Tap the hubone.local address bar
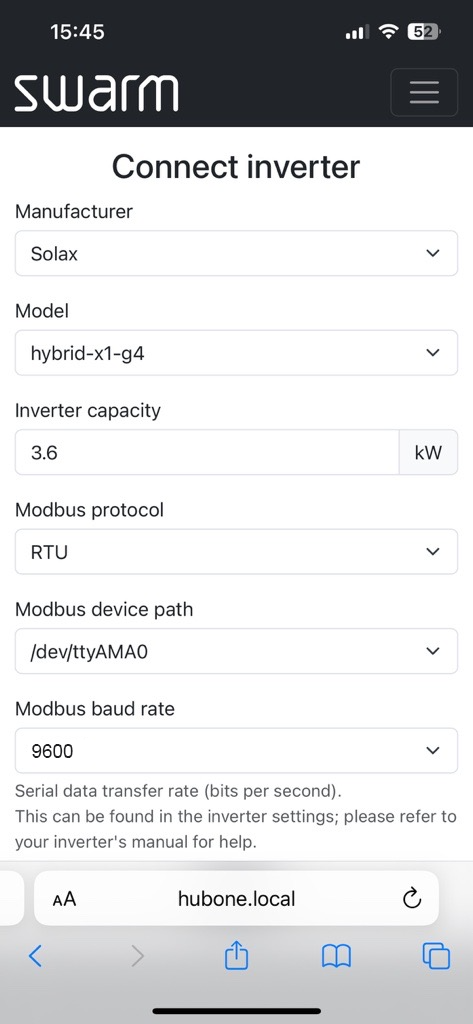Viewport: 473px width, 1024px height. tap(236, 899)
